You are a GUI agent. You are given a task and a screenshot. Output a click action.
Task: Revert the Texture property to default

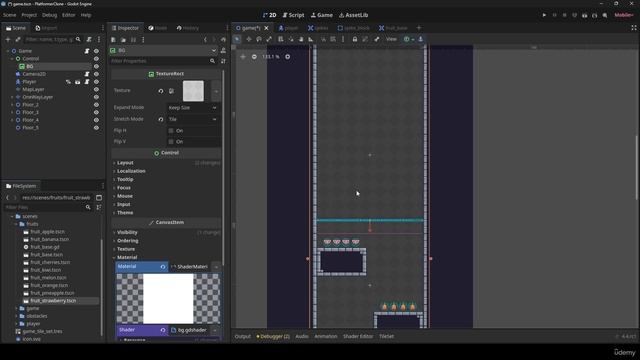pyautogui.click(x=161, y=91)
